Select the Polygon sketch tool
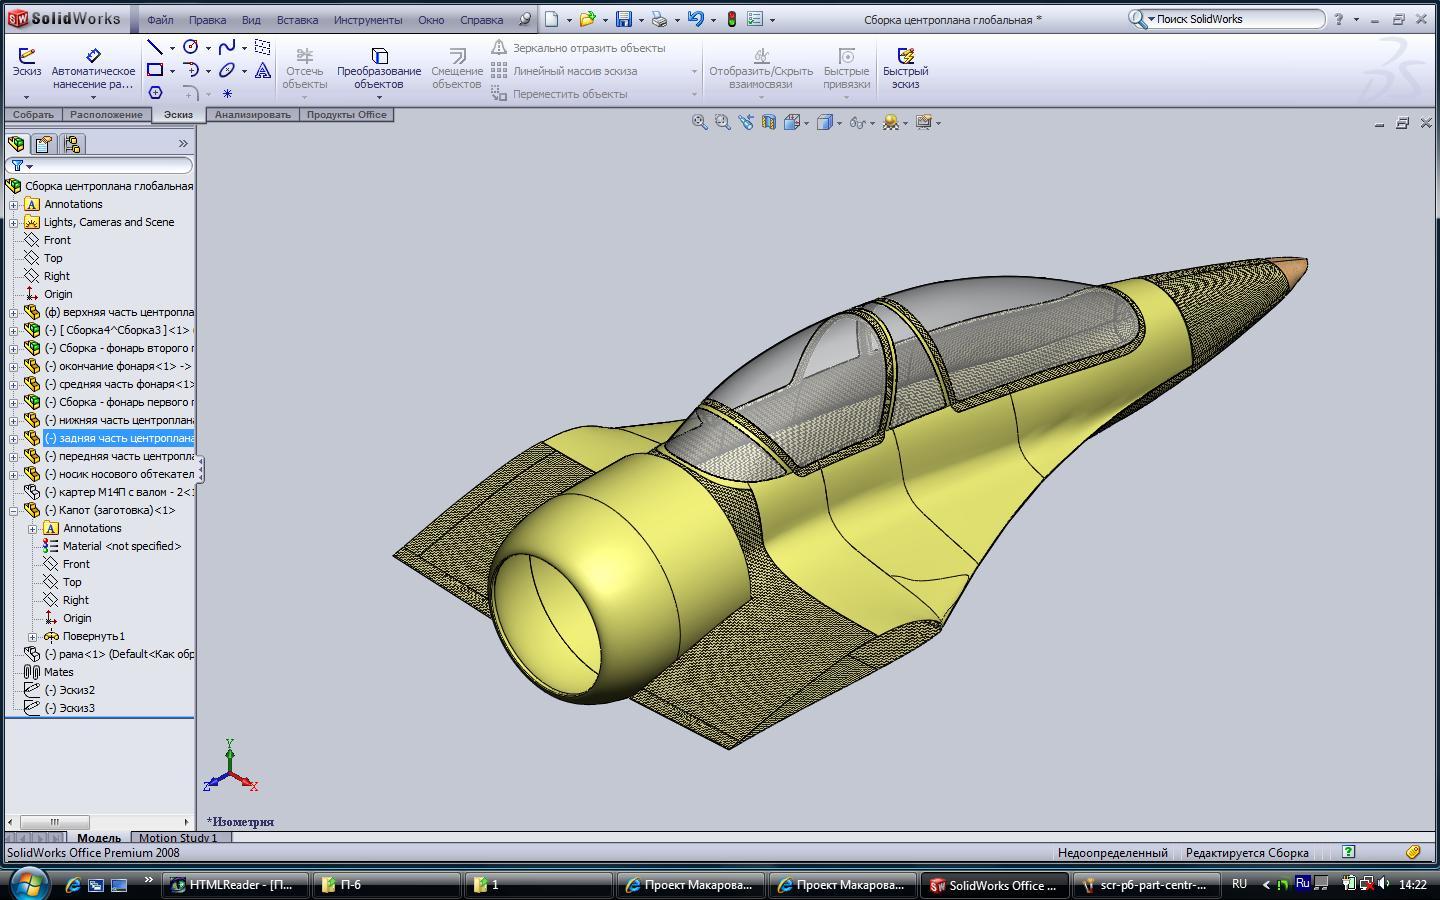The width and height of the screenshot is (1440, 900). pyautogui.click(x=155, y=93)
